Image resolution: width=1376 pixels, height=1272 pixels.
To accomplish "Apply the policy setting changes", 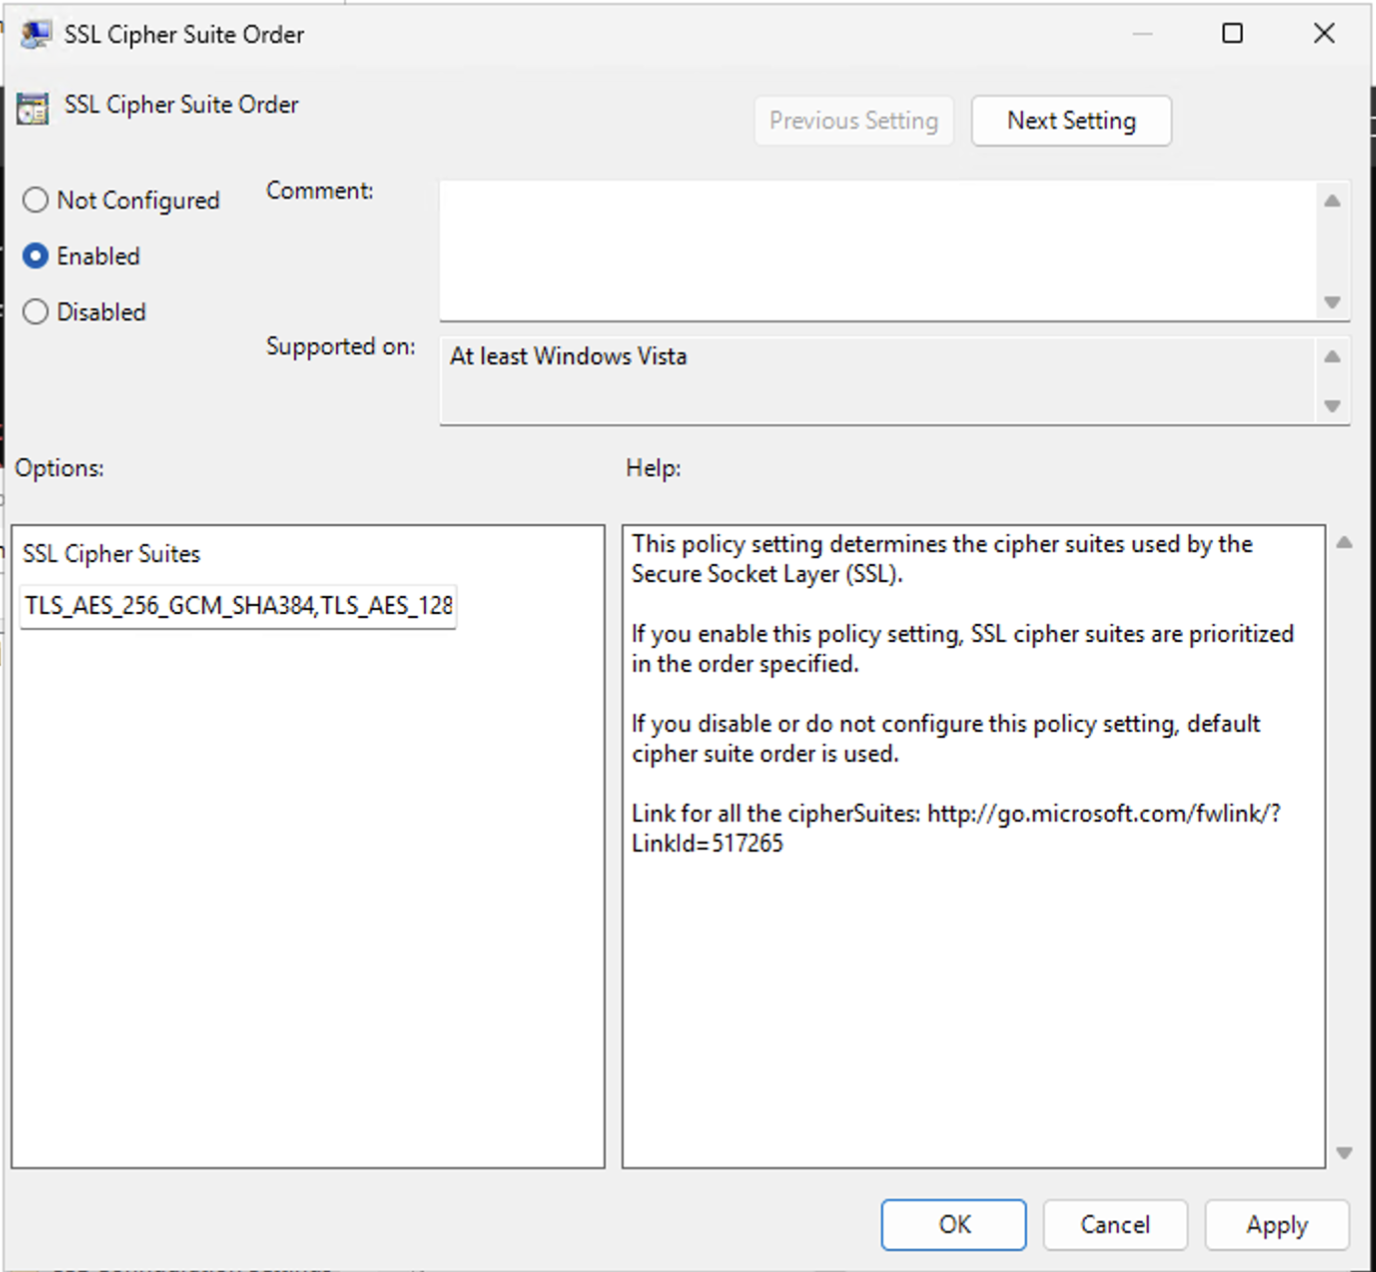I will [x=1277, y=1225].
